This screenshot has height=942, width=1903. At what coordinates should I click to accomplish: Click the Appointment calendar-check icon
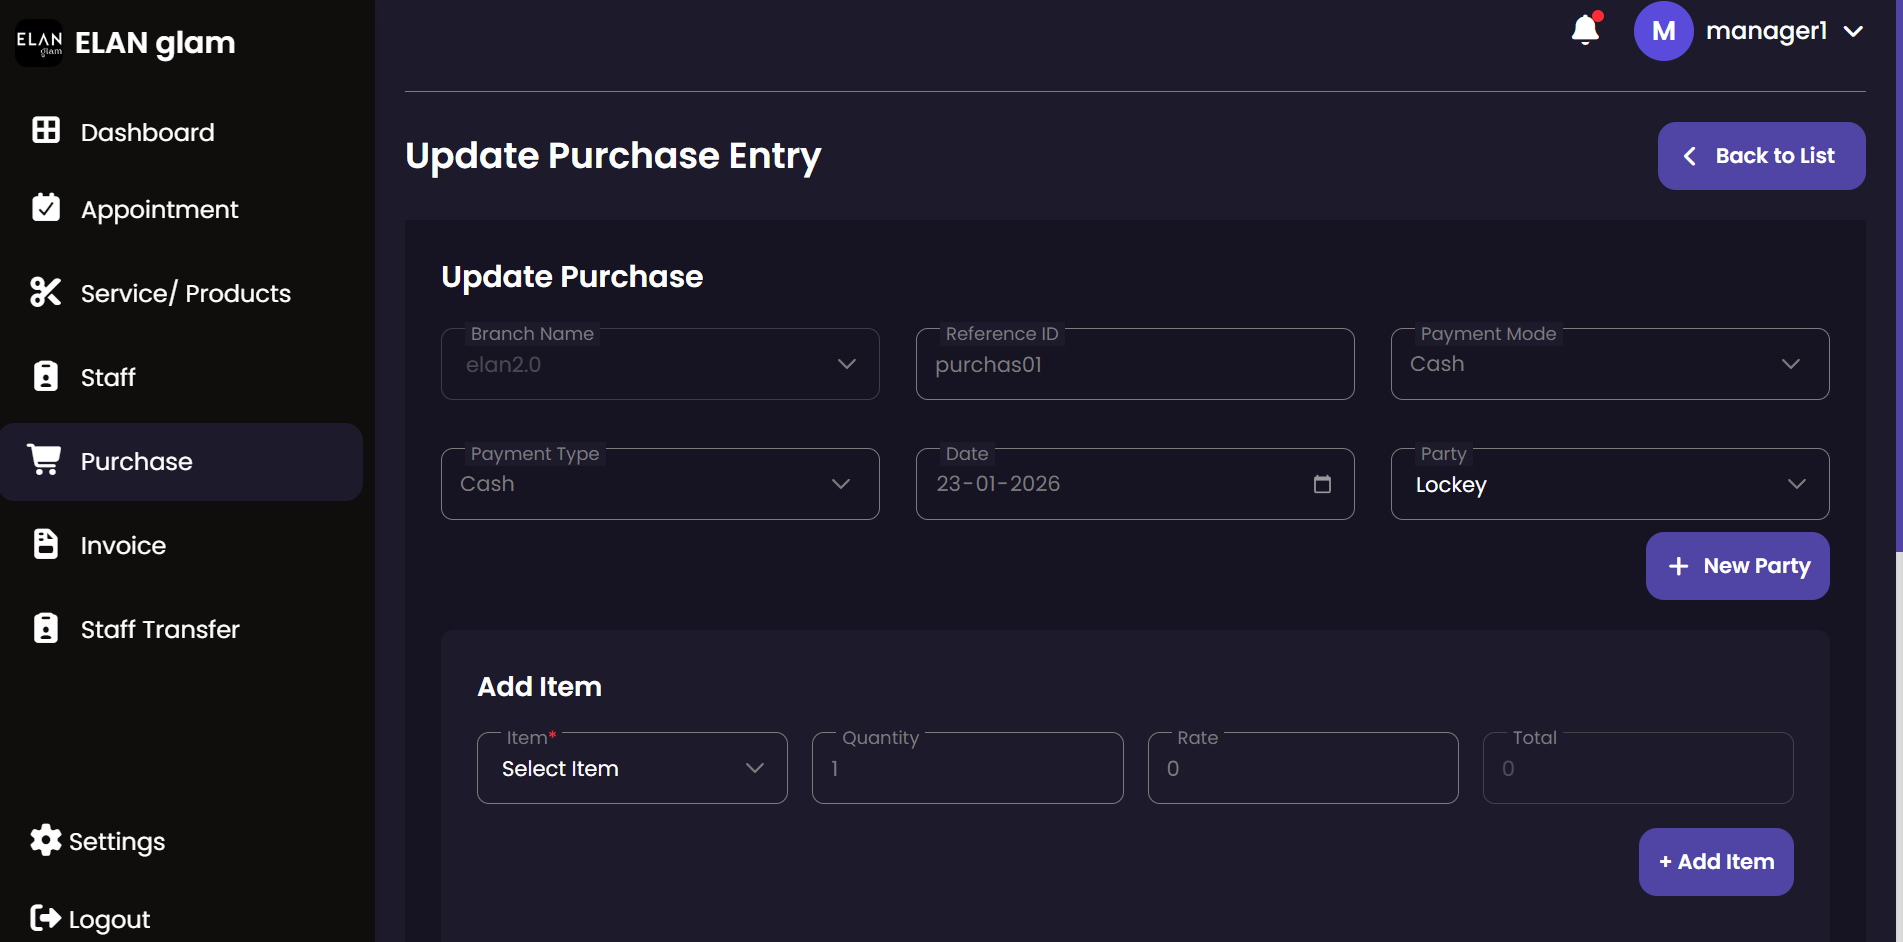tap(46, 208)
